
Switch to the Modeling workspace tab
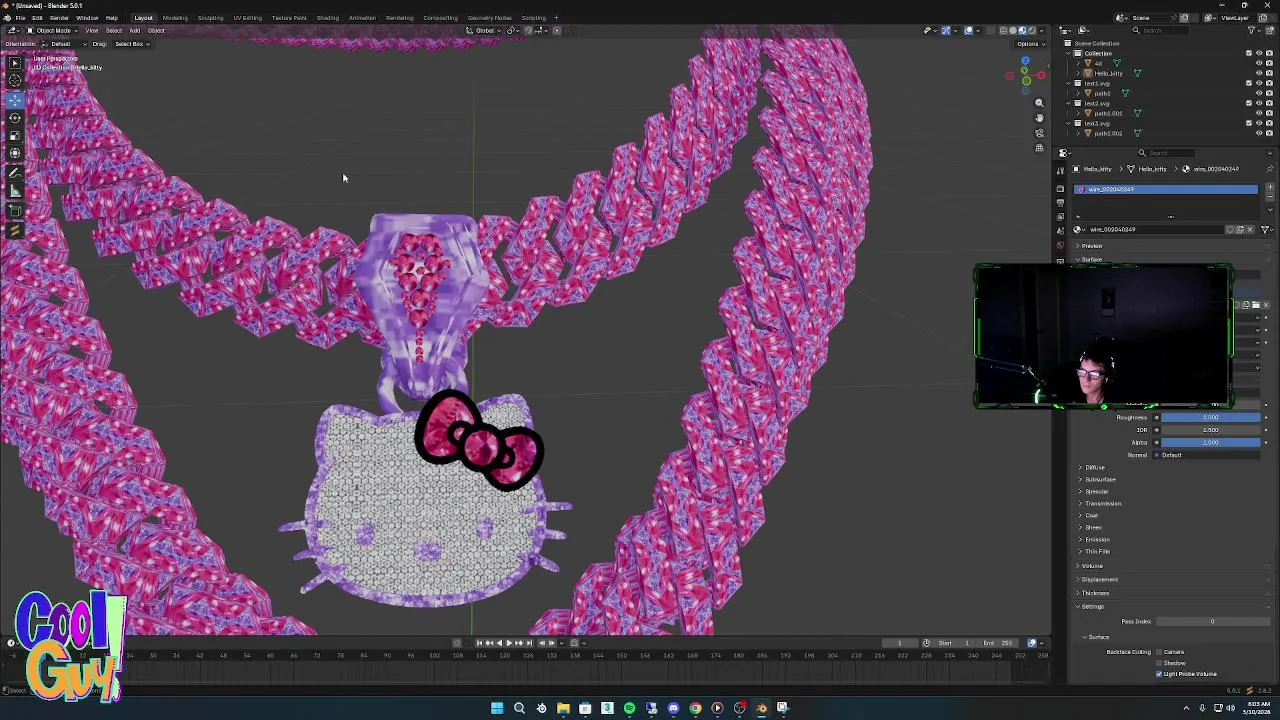[x=175, y=18]
